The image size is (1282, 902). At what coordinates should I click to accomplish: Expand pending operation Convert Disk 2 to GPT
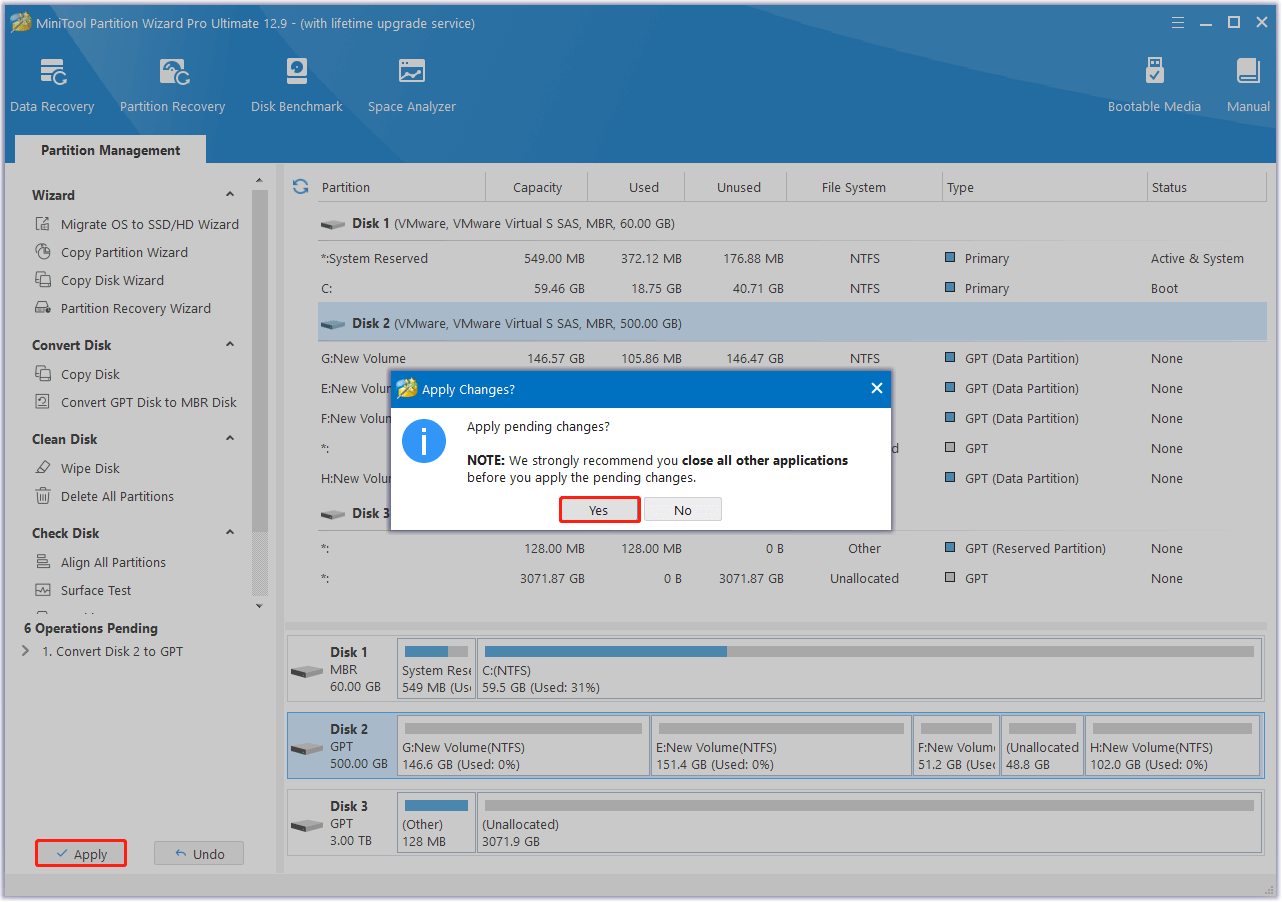point(26,651)
